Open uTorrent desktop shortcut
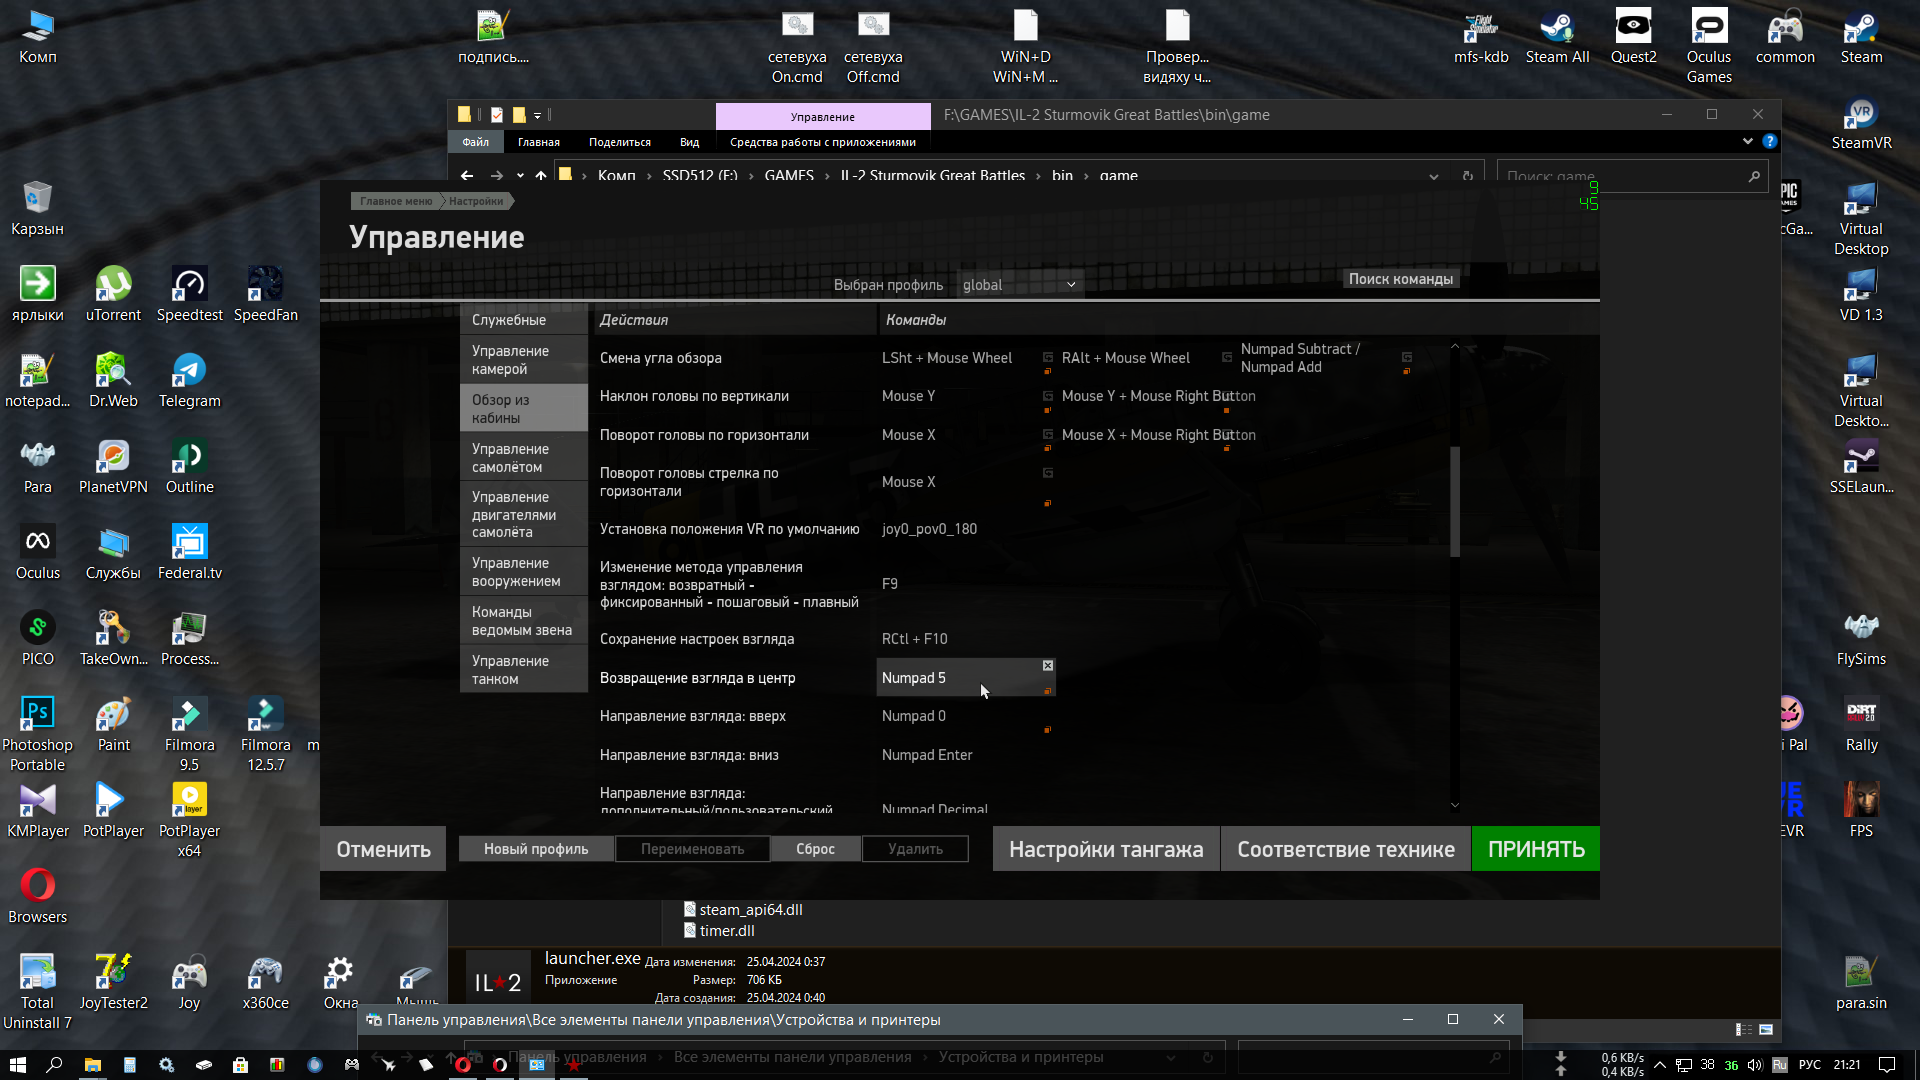 [x=113, y=295]
